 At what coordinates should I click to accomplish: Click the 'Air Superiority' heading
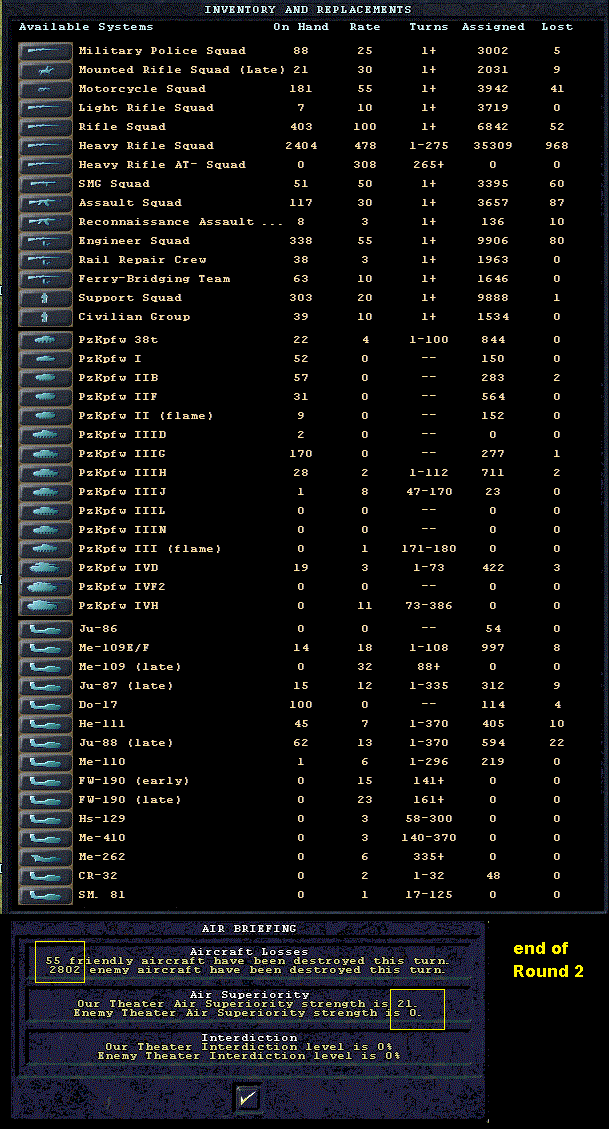pyautogui.click(x=249, y=995)
